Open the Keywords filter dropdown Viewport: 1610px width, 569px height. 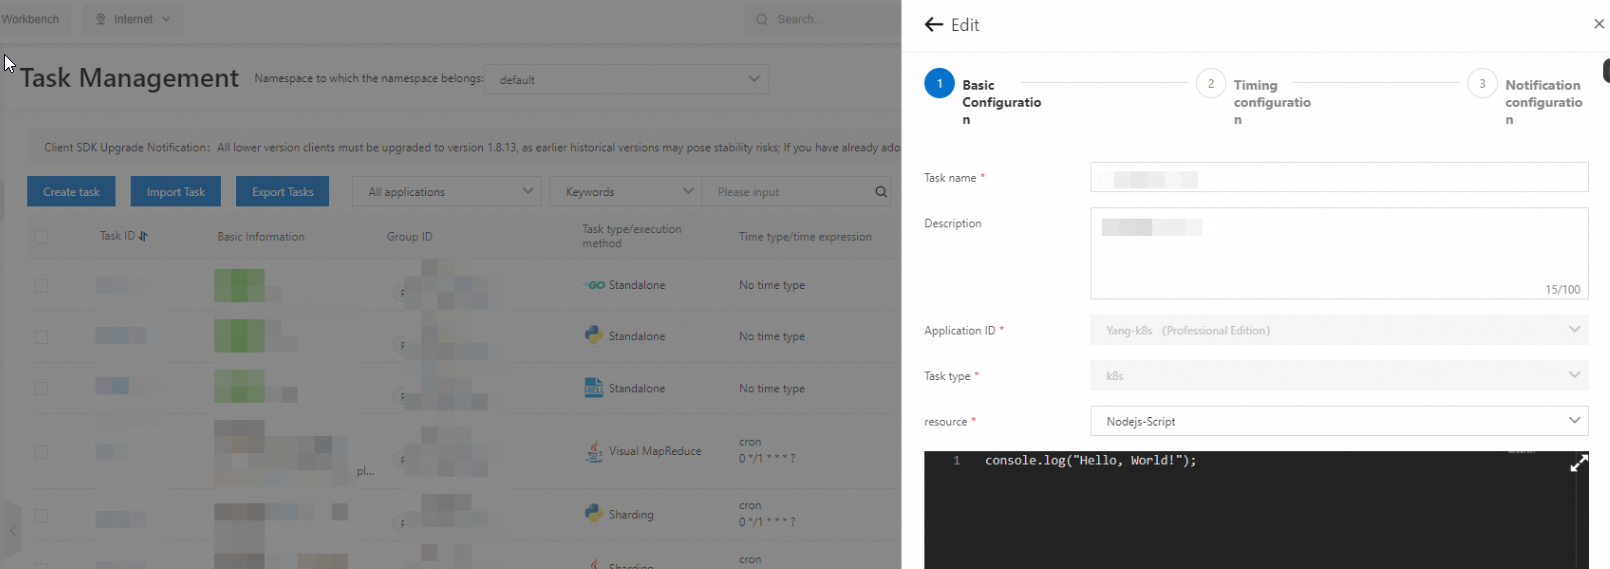(626, 192)
